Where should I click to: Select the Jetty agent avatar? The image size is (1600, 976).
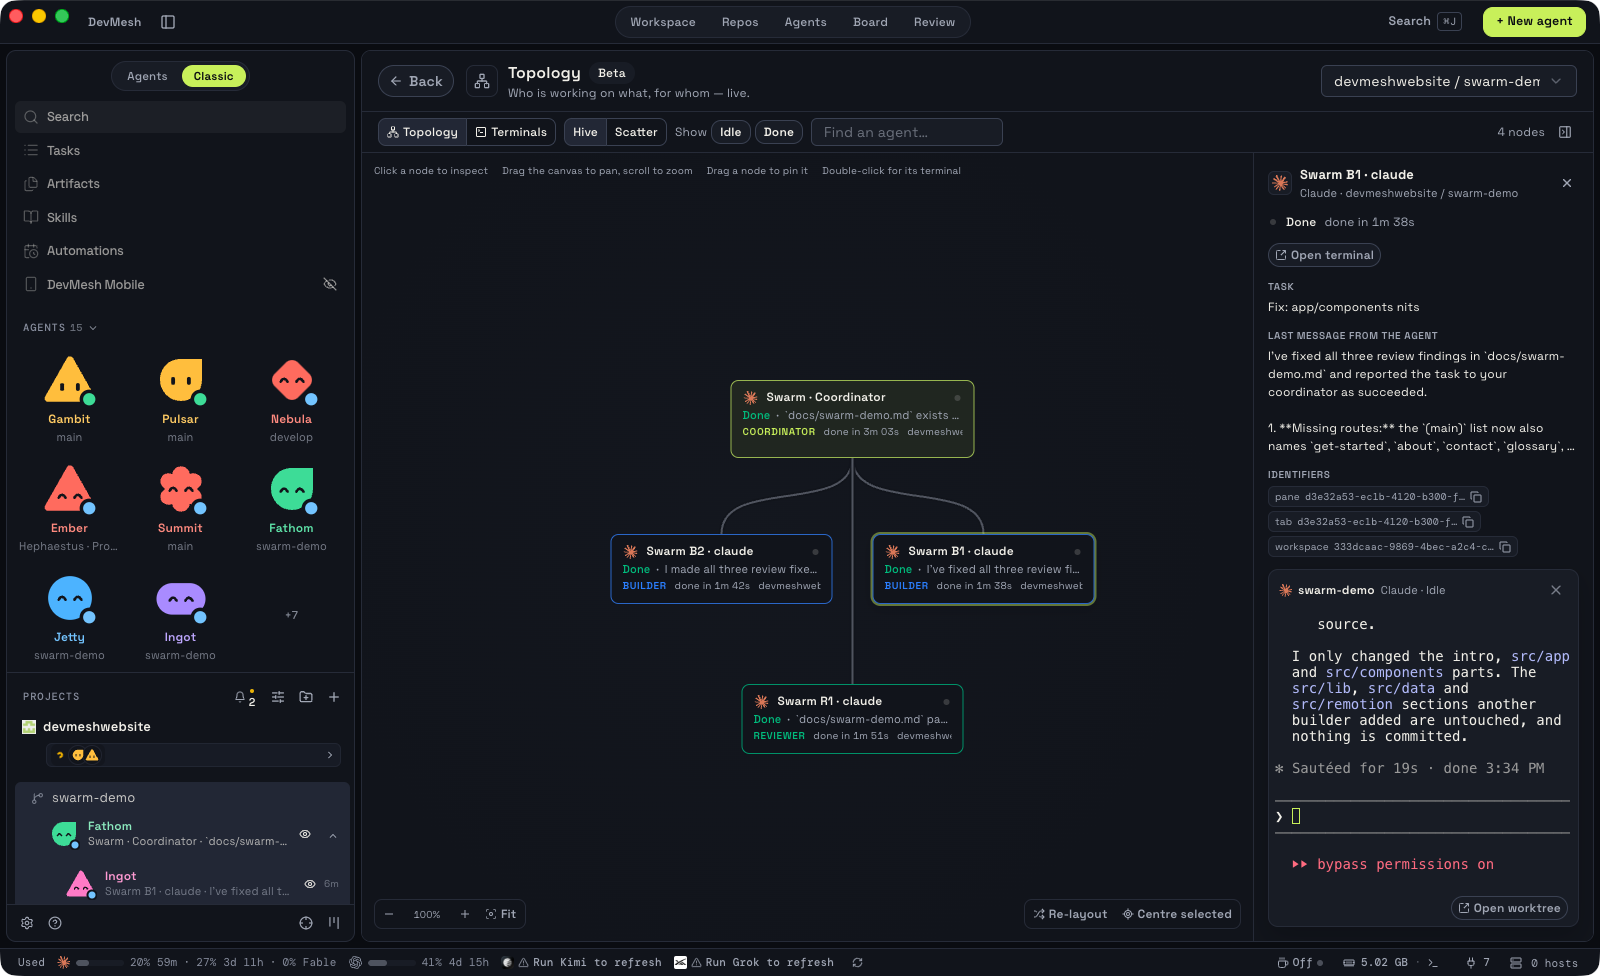click(69, 599)
